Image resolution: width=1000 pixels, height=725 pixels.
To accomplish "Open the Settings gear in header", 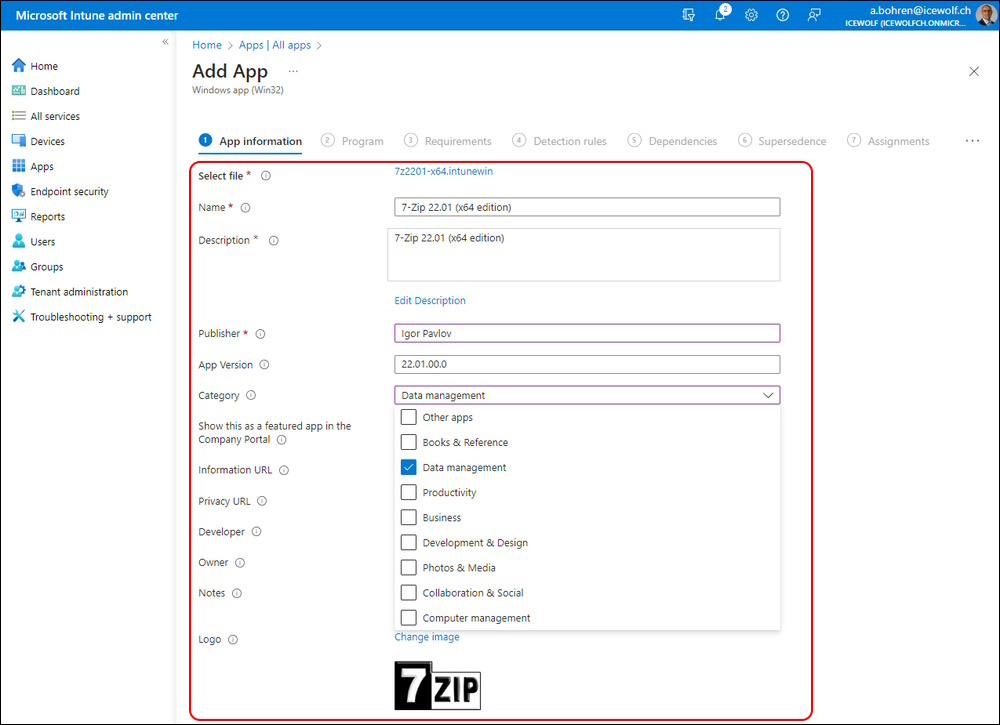I will (x=751, y=15).
